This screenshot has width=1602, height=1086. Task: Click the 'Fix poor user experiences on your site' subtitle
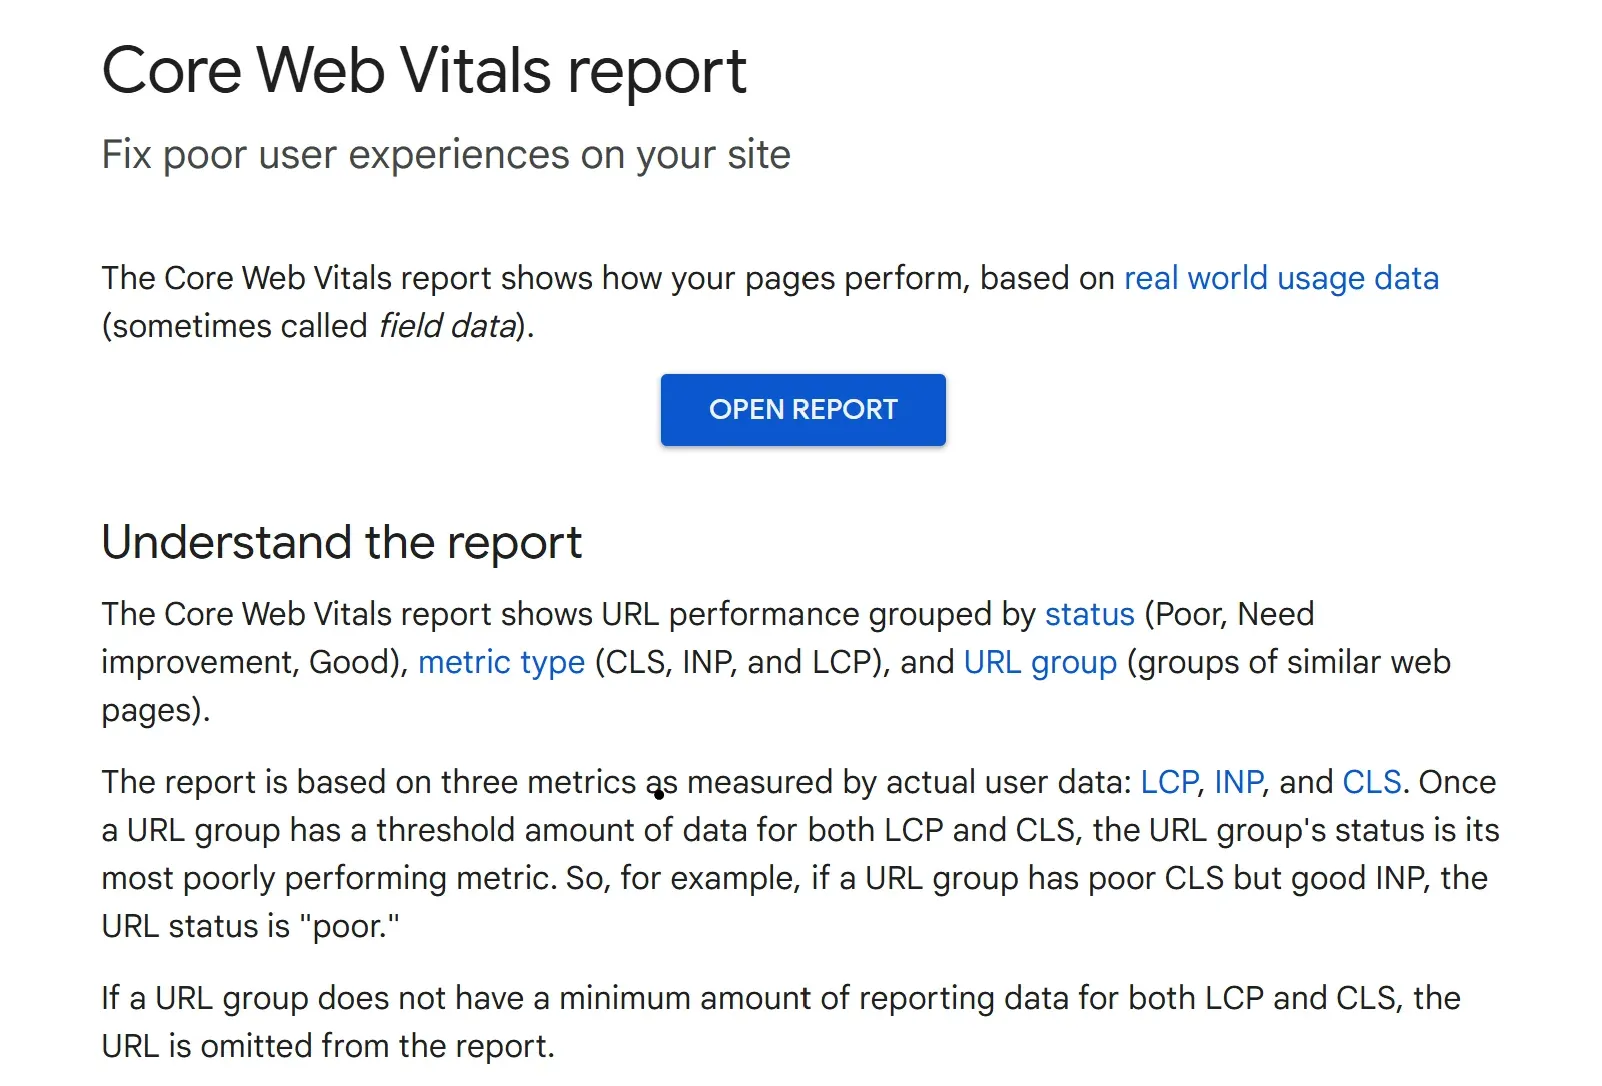[446, 155]
